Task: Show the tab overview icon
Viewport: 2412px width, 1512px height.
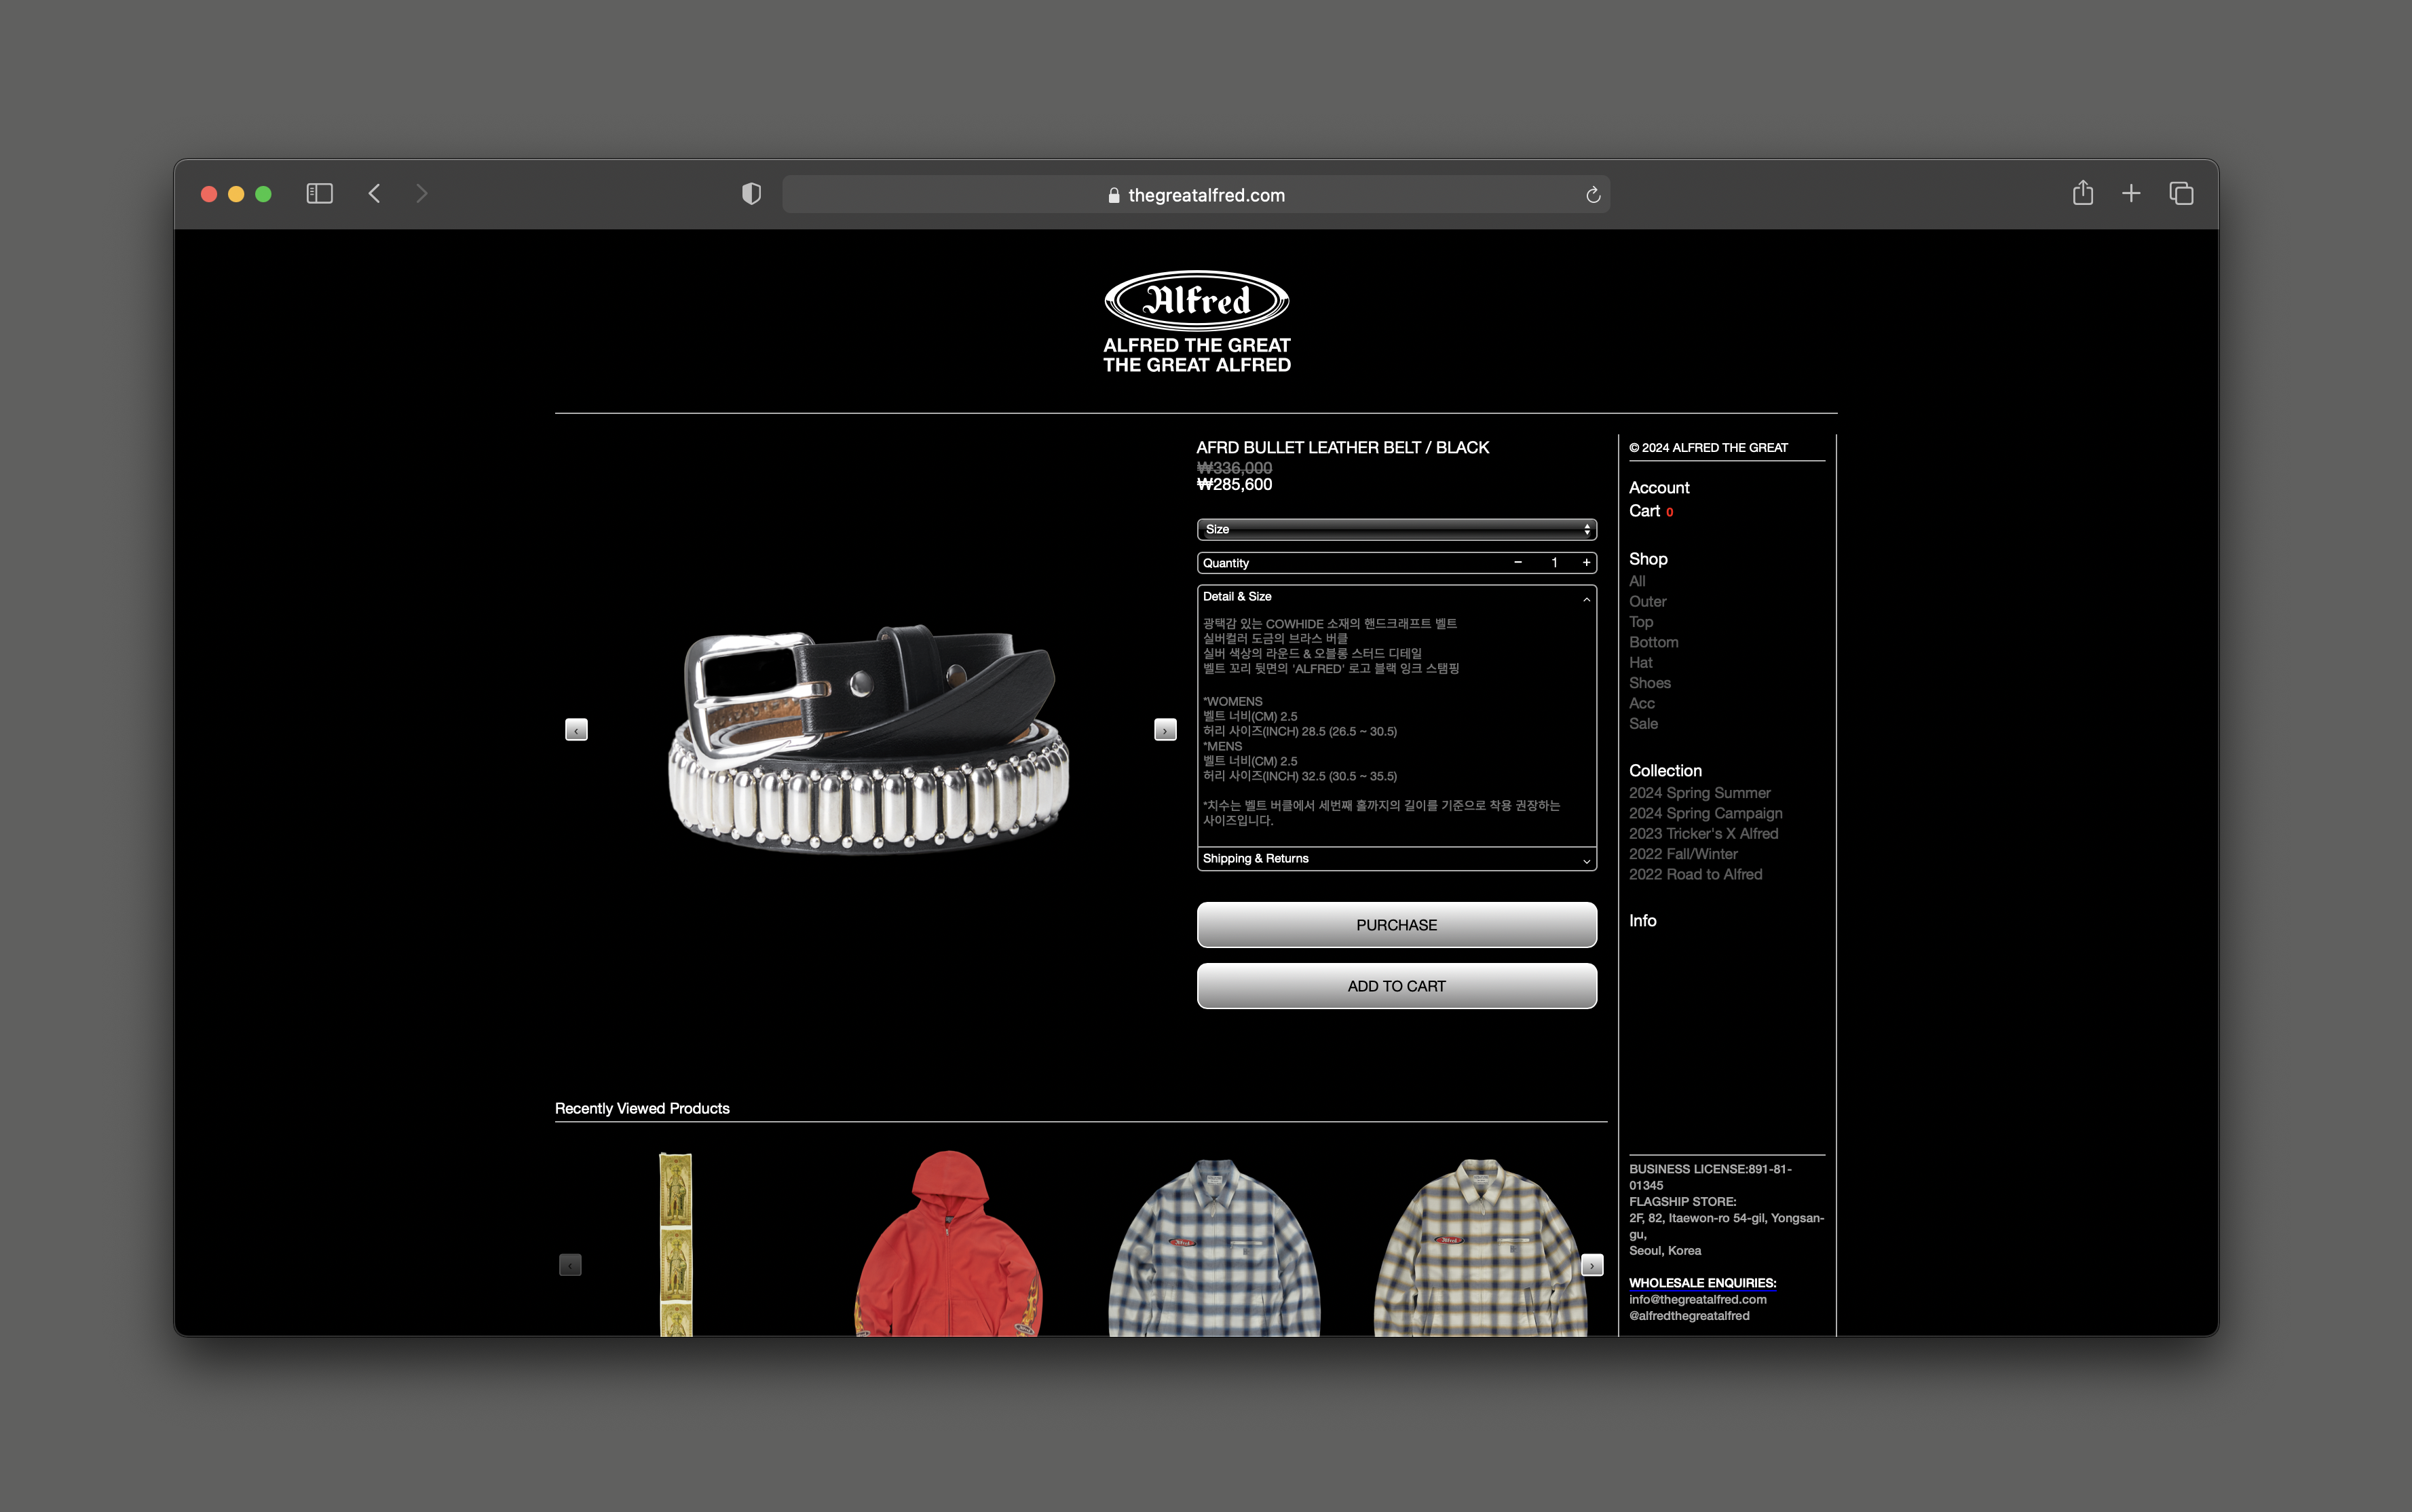Action: (x=2181, y=194)
